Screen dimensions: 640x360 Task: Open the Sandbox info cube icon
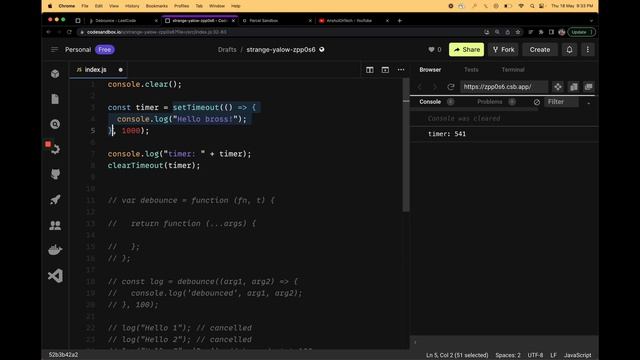55,74
